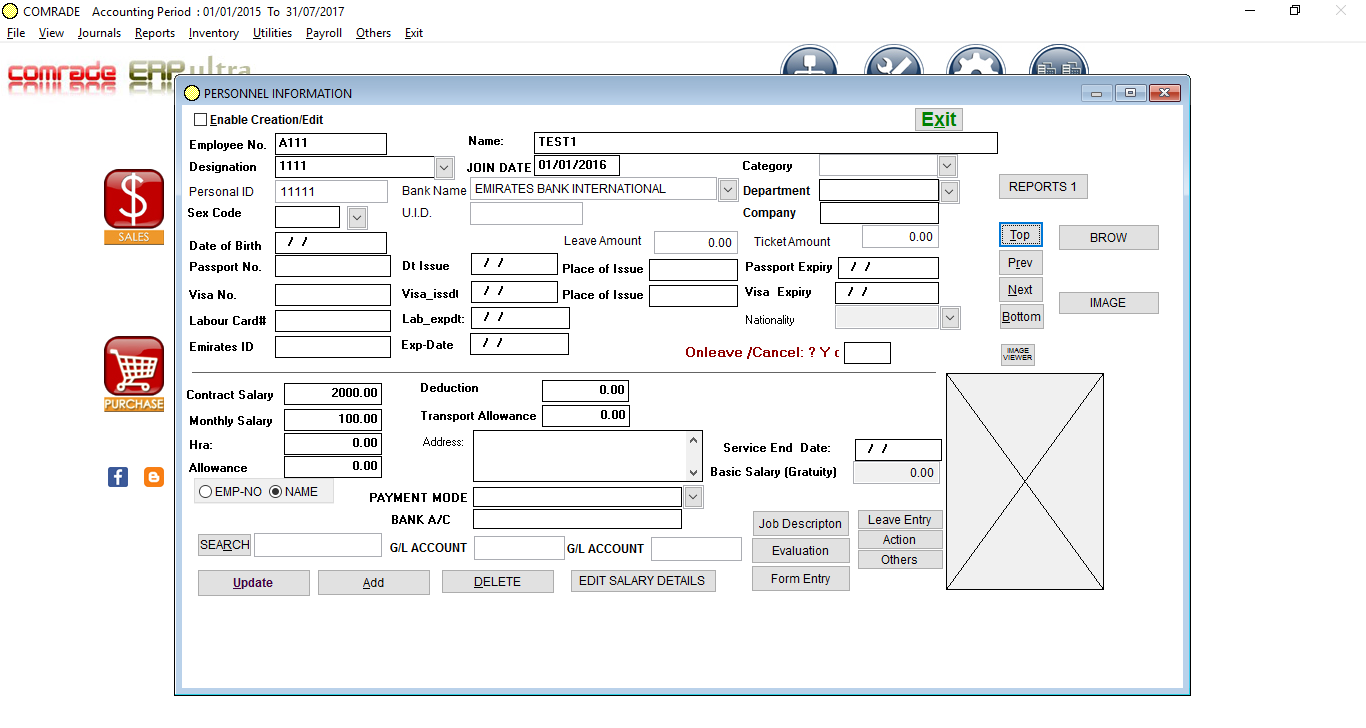Open the wrench tools toolbar icon
1366x728 pixels.
point(893,68)
